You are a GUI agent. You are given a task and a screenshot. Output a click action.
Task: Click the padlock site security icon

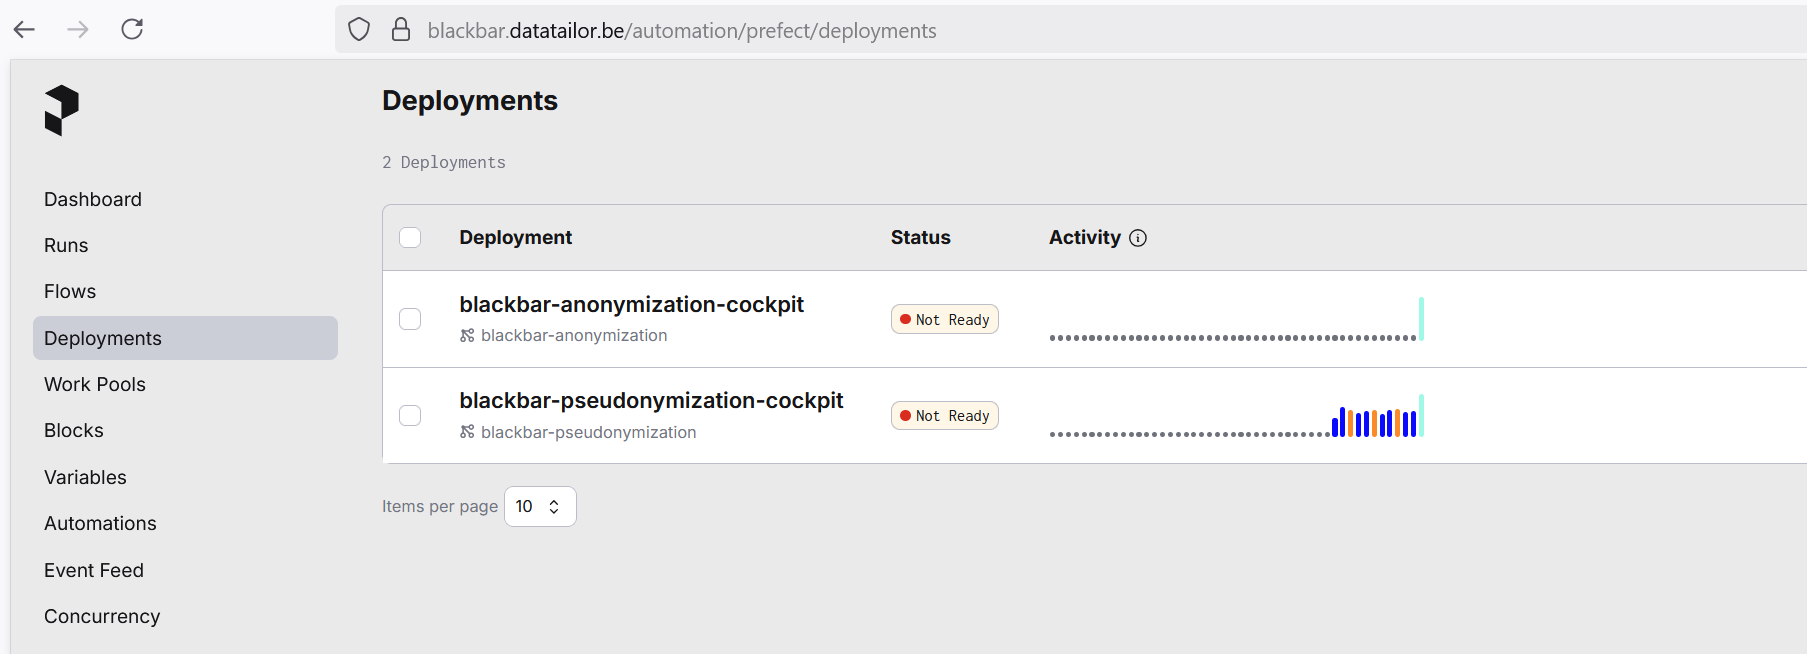click(401, 30)
